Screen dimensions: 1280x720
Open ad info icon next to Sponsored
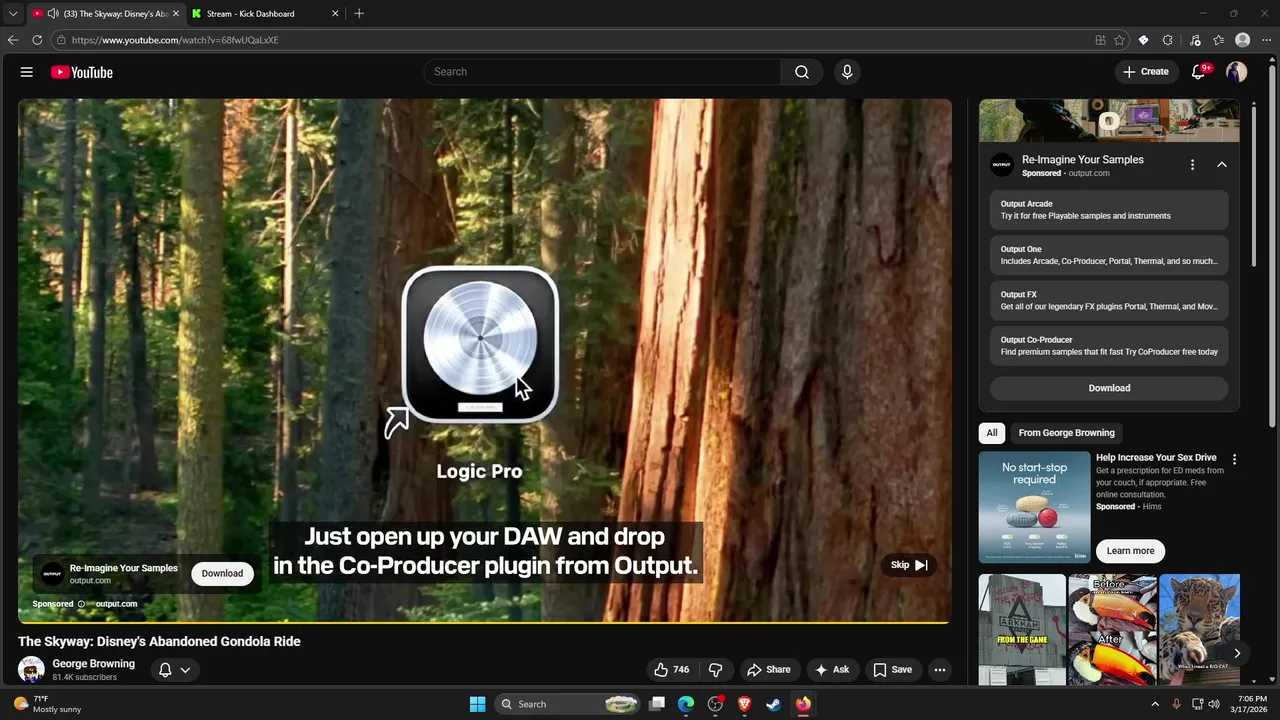click(82, 604)
